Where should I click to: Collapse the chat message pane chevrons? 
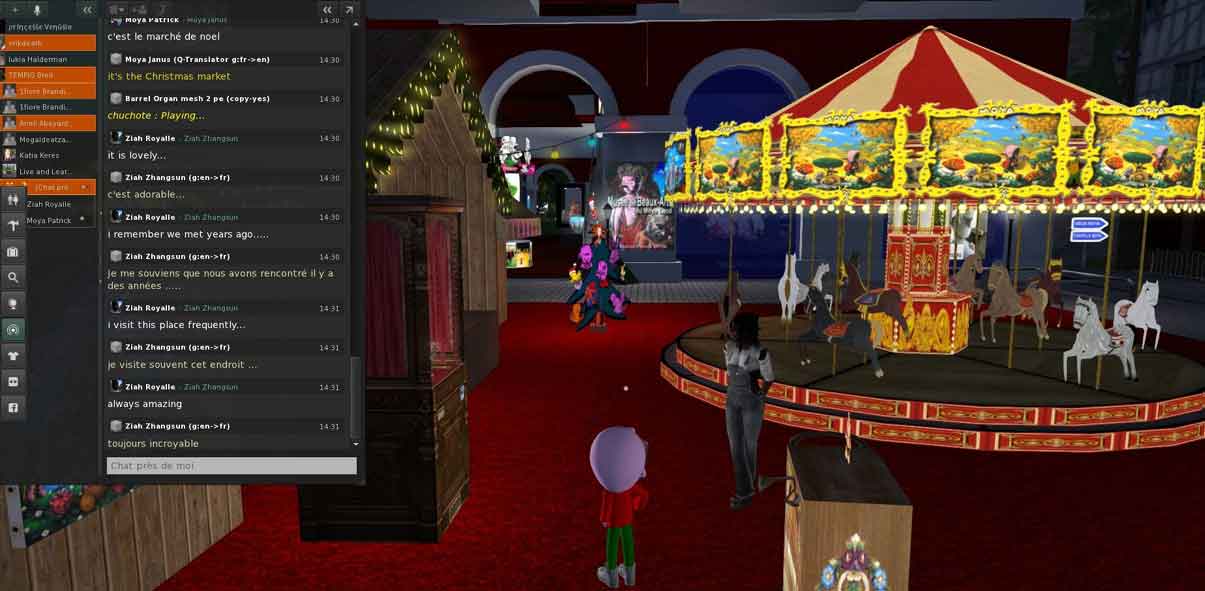[327, 9]
